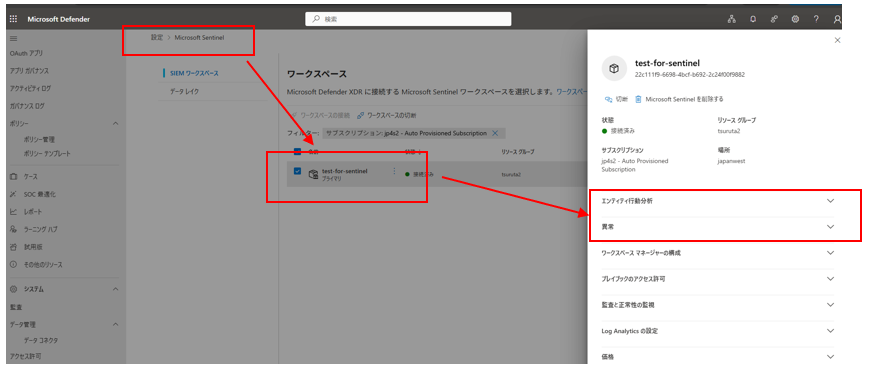Select the データ レイク tab
Screen dimensions: 881x369
(184, 91)
